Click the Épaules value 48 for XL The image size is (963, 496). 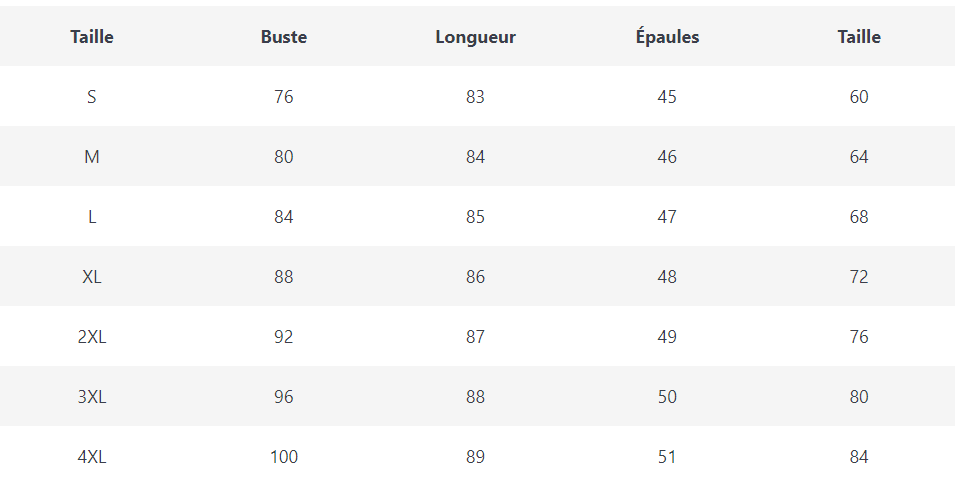(667, 277)
